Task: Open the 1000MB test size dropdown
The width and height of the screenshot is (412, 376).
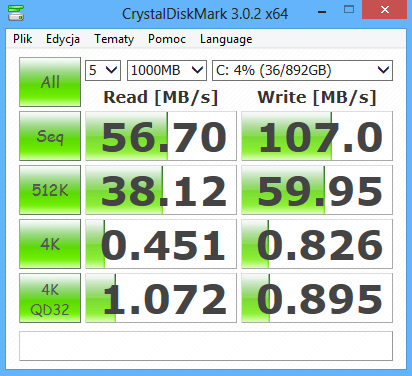Action: pos(167,70)
